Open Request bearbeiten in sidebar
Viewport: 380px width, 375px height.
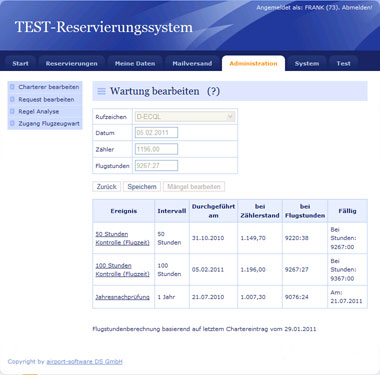(x=46, y=99)
